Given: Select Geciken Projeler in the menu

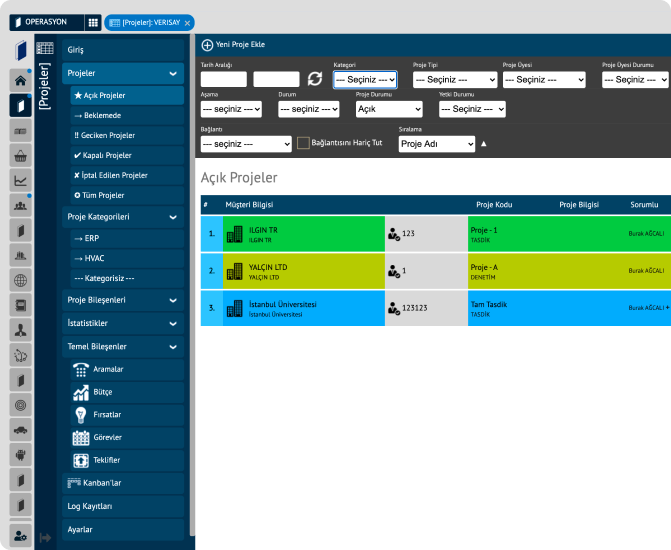Looking at the screenshot, I should [127, 135].
